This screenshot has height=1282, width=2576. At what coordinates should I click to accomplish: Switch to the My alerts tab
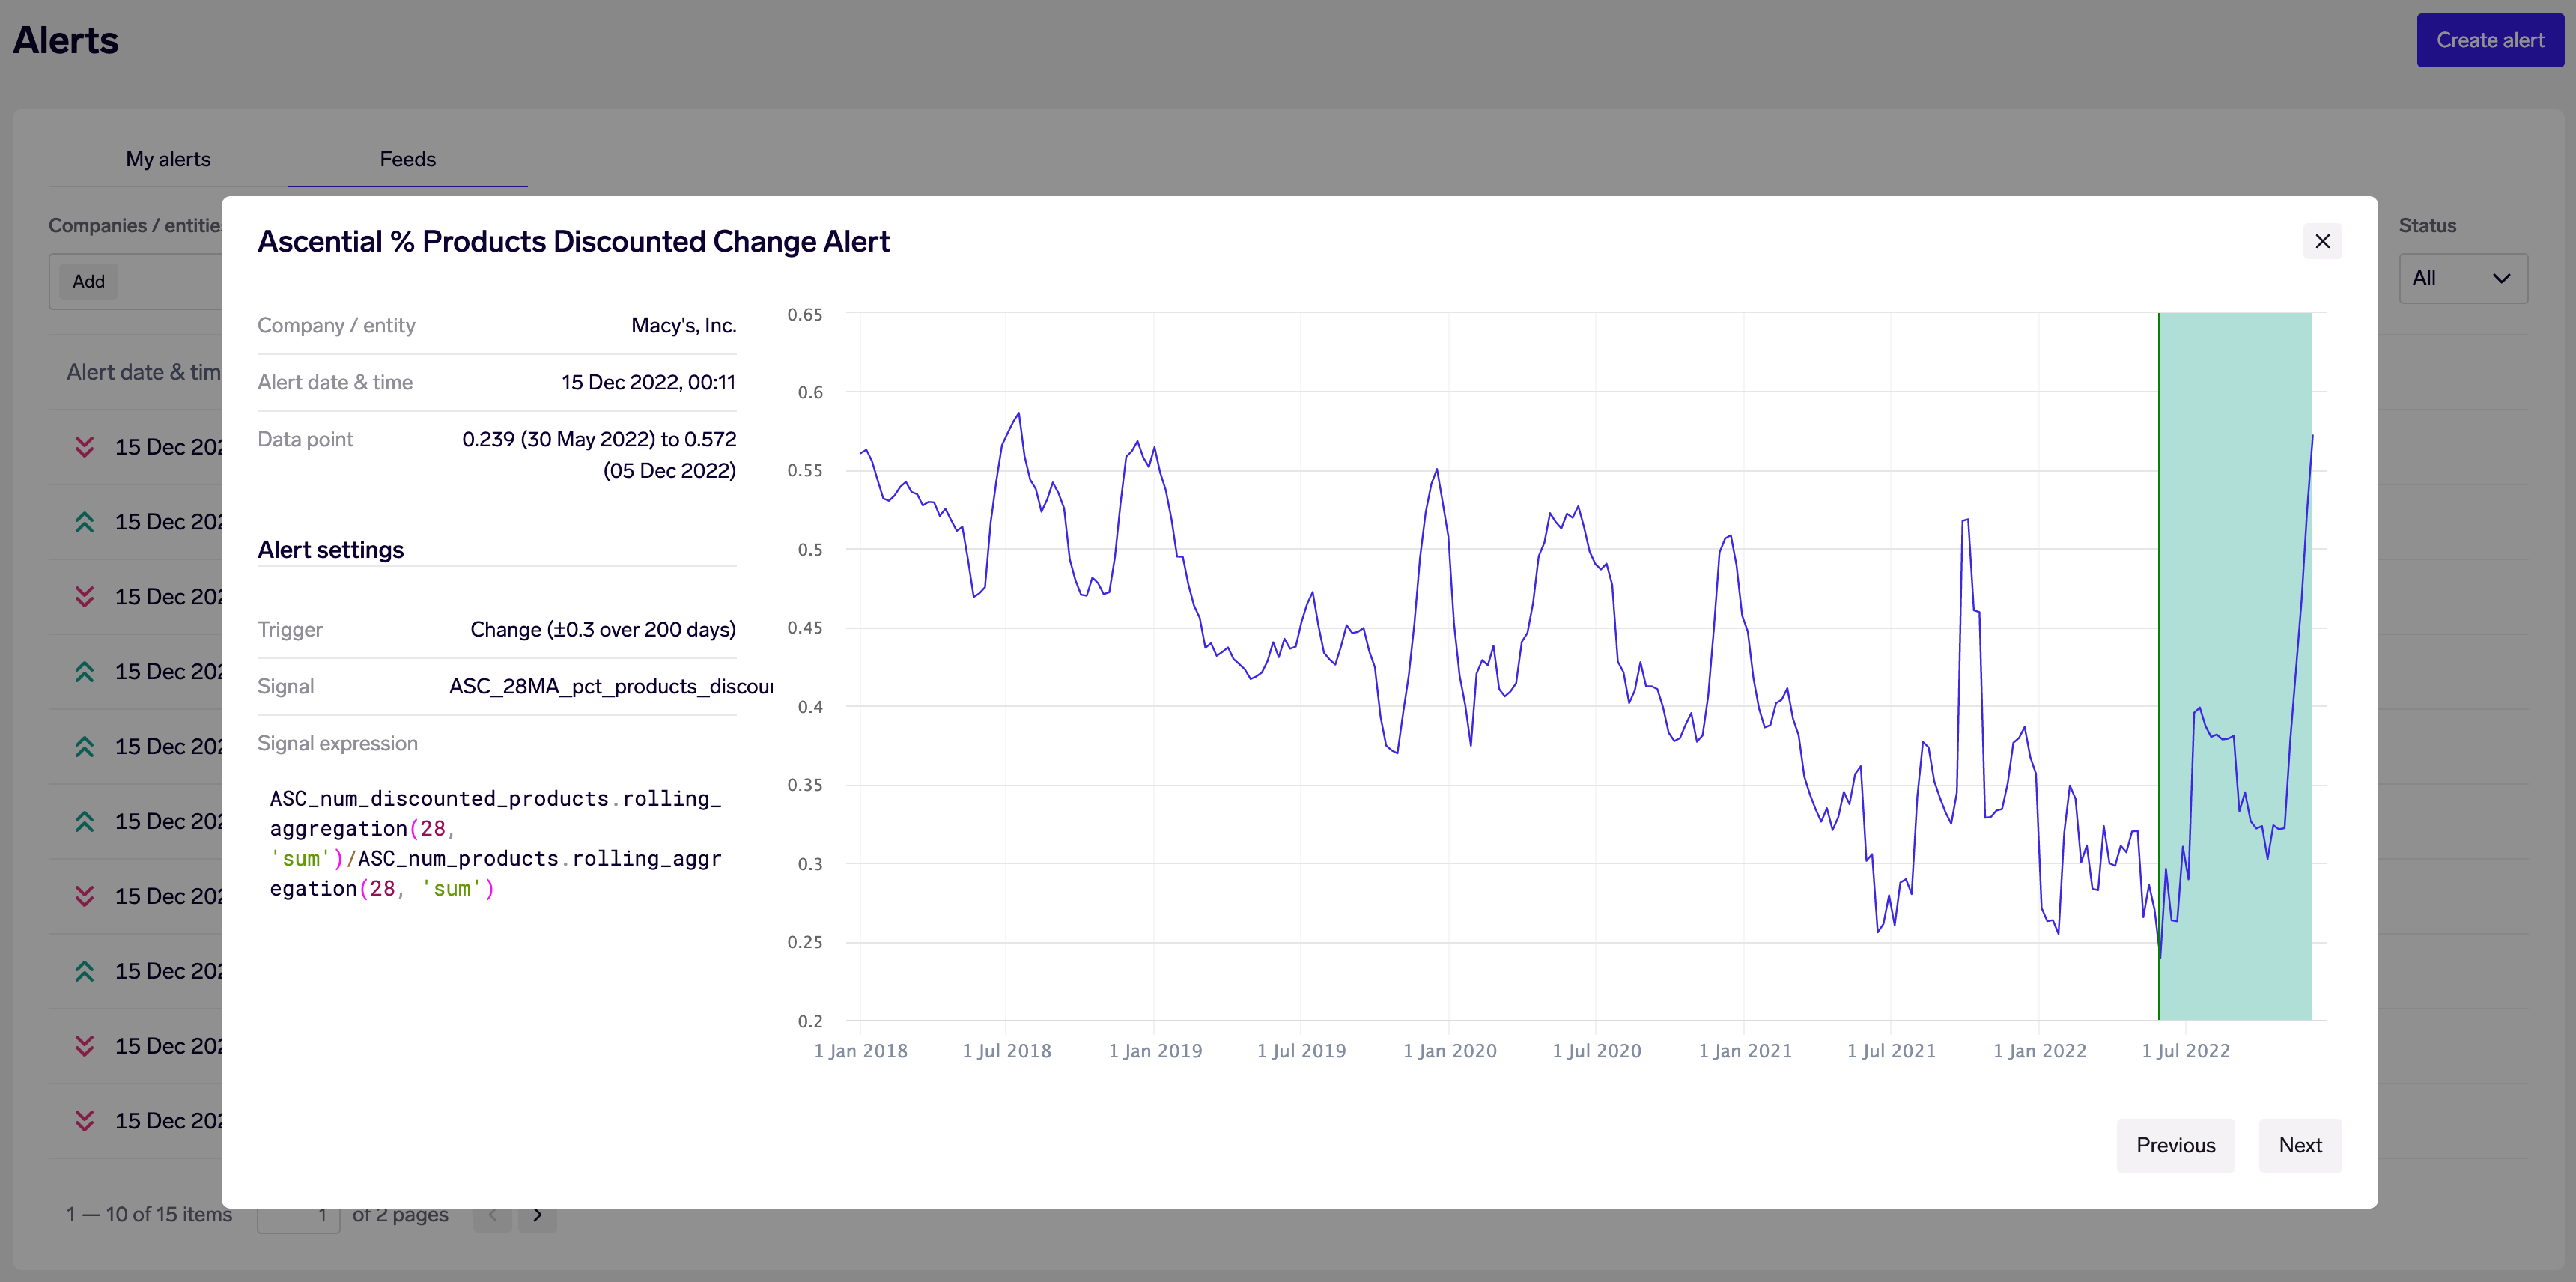click(168, 159)
